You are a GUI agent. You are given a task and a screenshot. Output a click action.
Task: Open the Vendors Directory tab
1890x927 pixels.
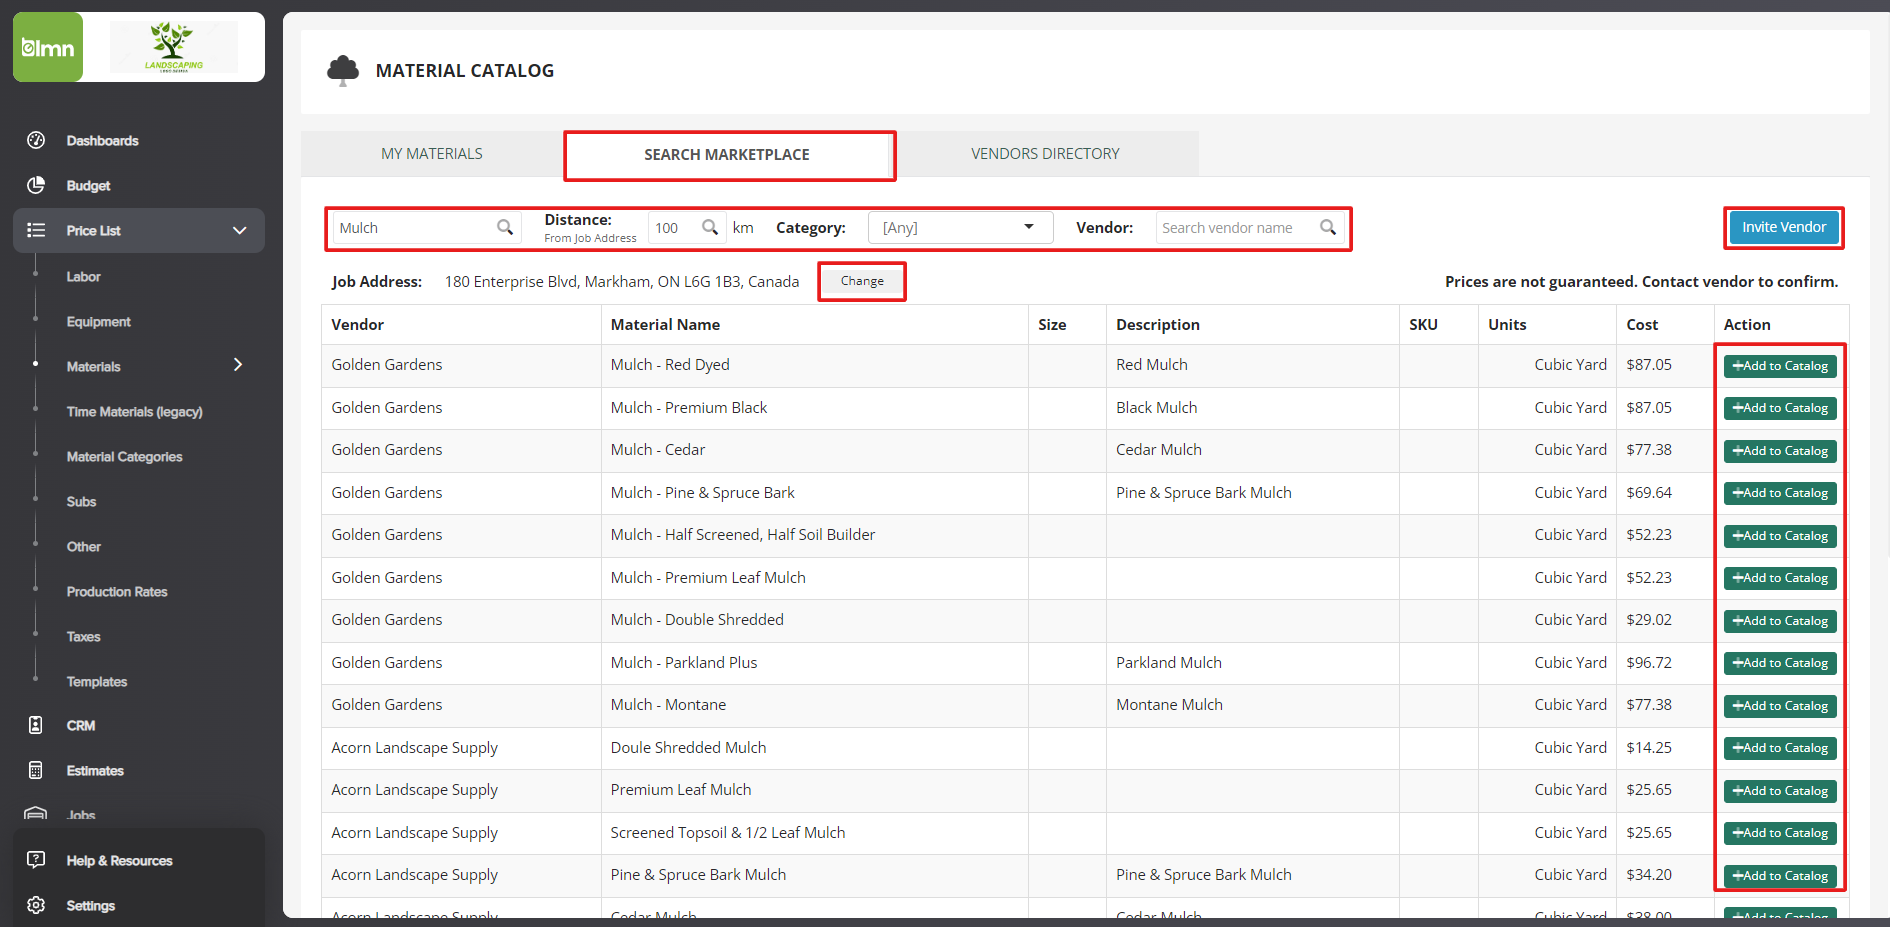click(x=1045, y=154)
